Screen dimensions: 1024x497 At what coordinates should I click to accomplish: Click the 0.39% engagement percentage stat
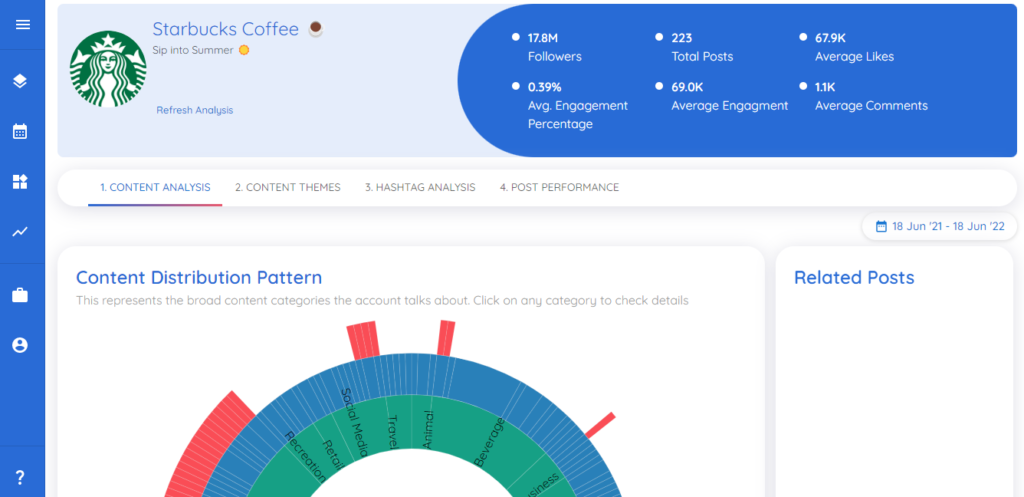pyautogui.click(x=577, y=105)
